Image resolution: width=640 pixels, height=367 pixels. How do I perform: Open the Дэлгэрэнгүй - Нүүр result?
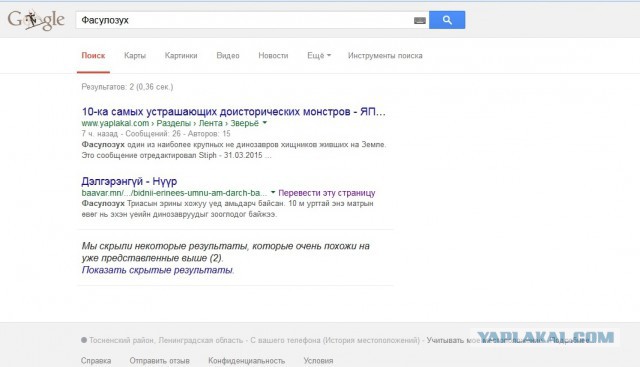pos(129,181)
